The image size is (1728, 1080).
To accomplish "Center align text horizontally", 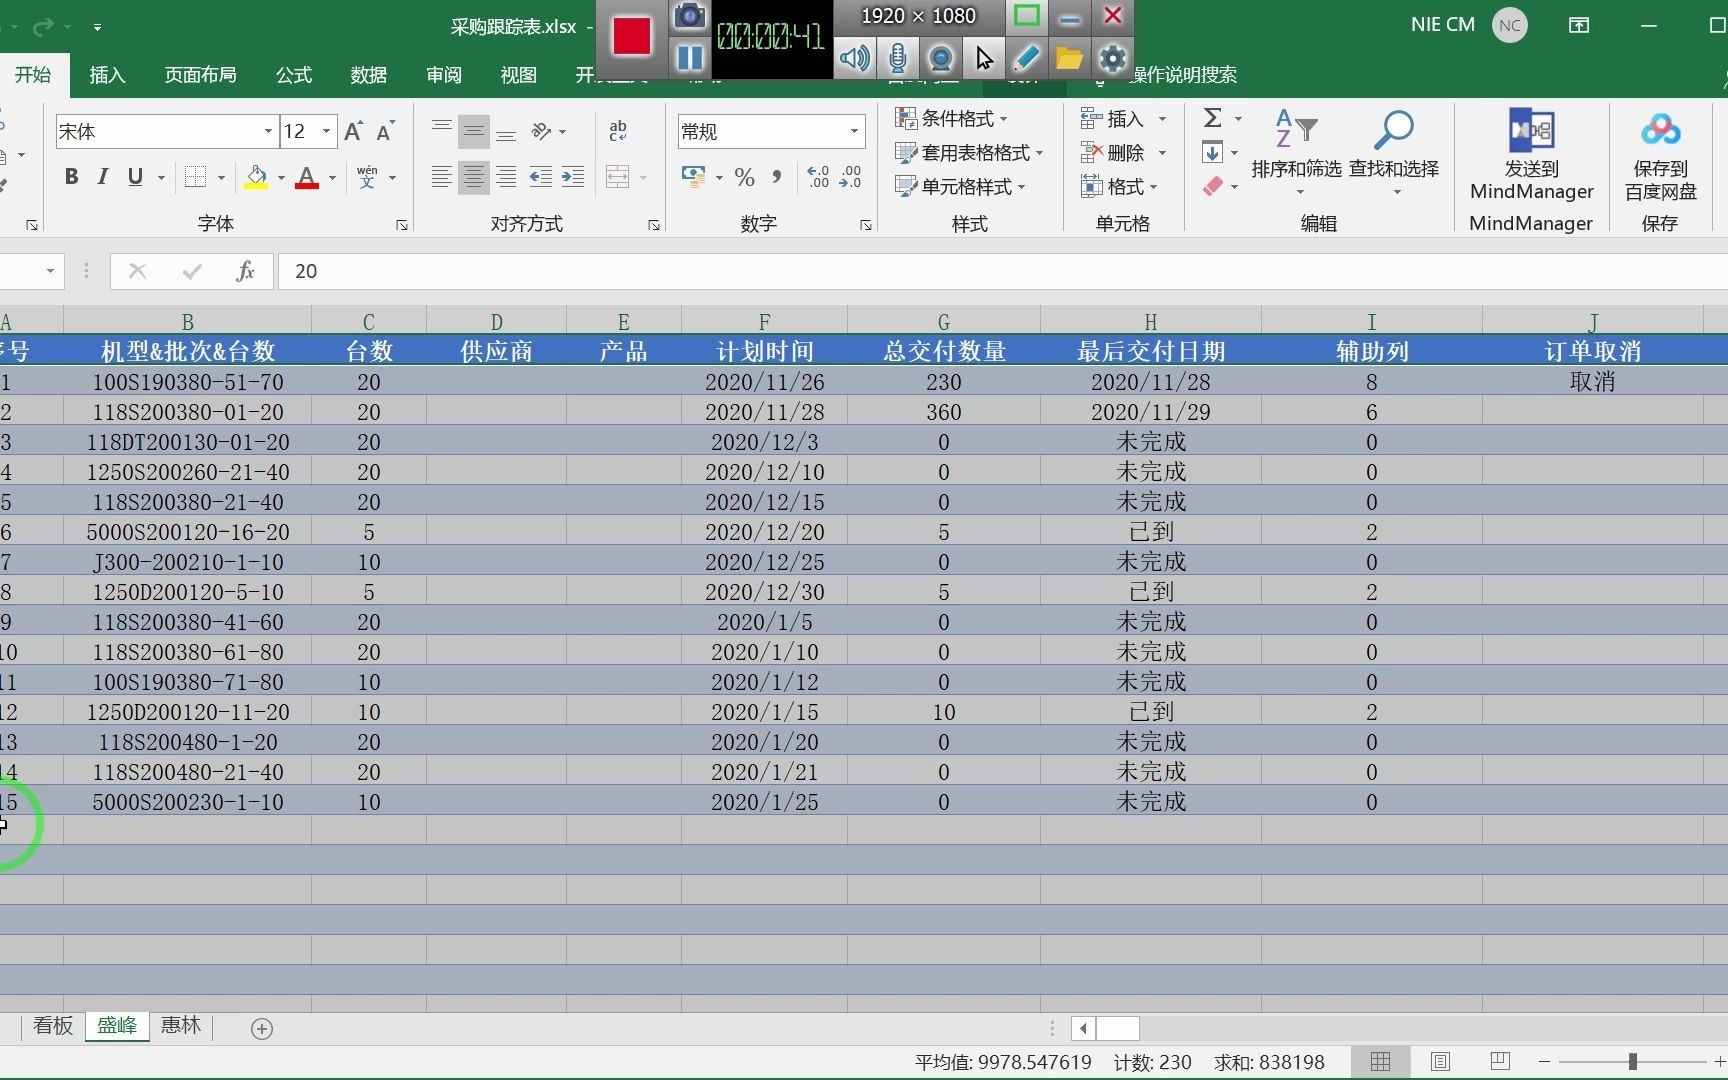I will pos(474,177).
